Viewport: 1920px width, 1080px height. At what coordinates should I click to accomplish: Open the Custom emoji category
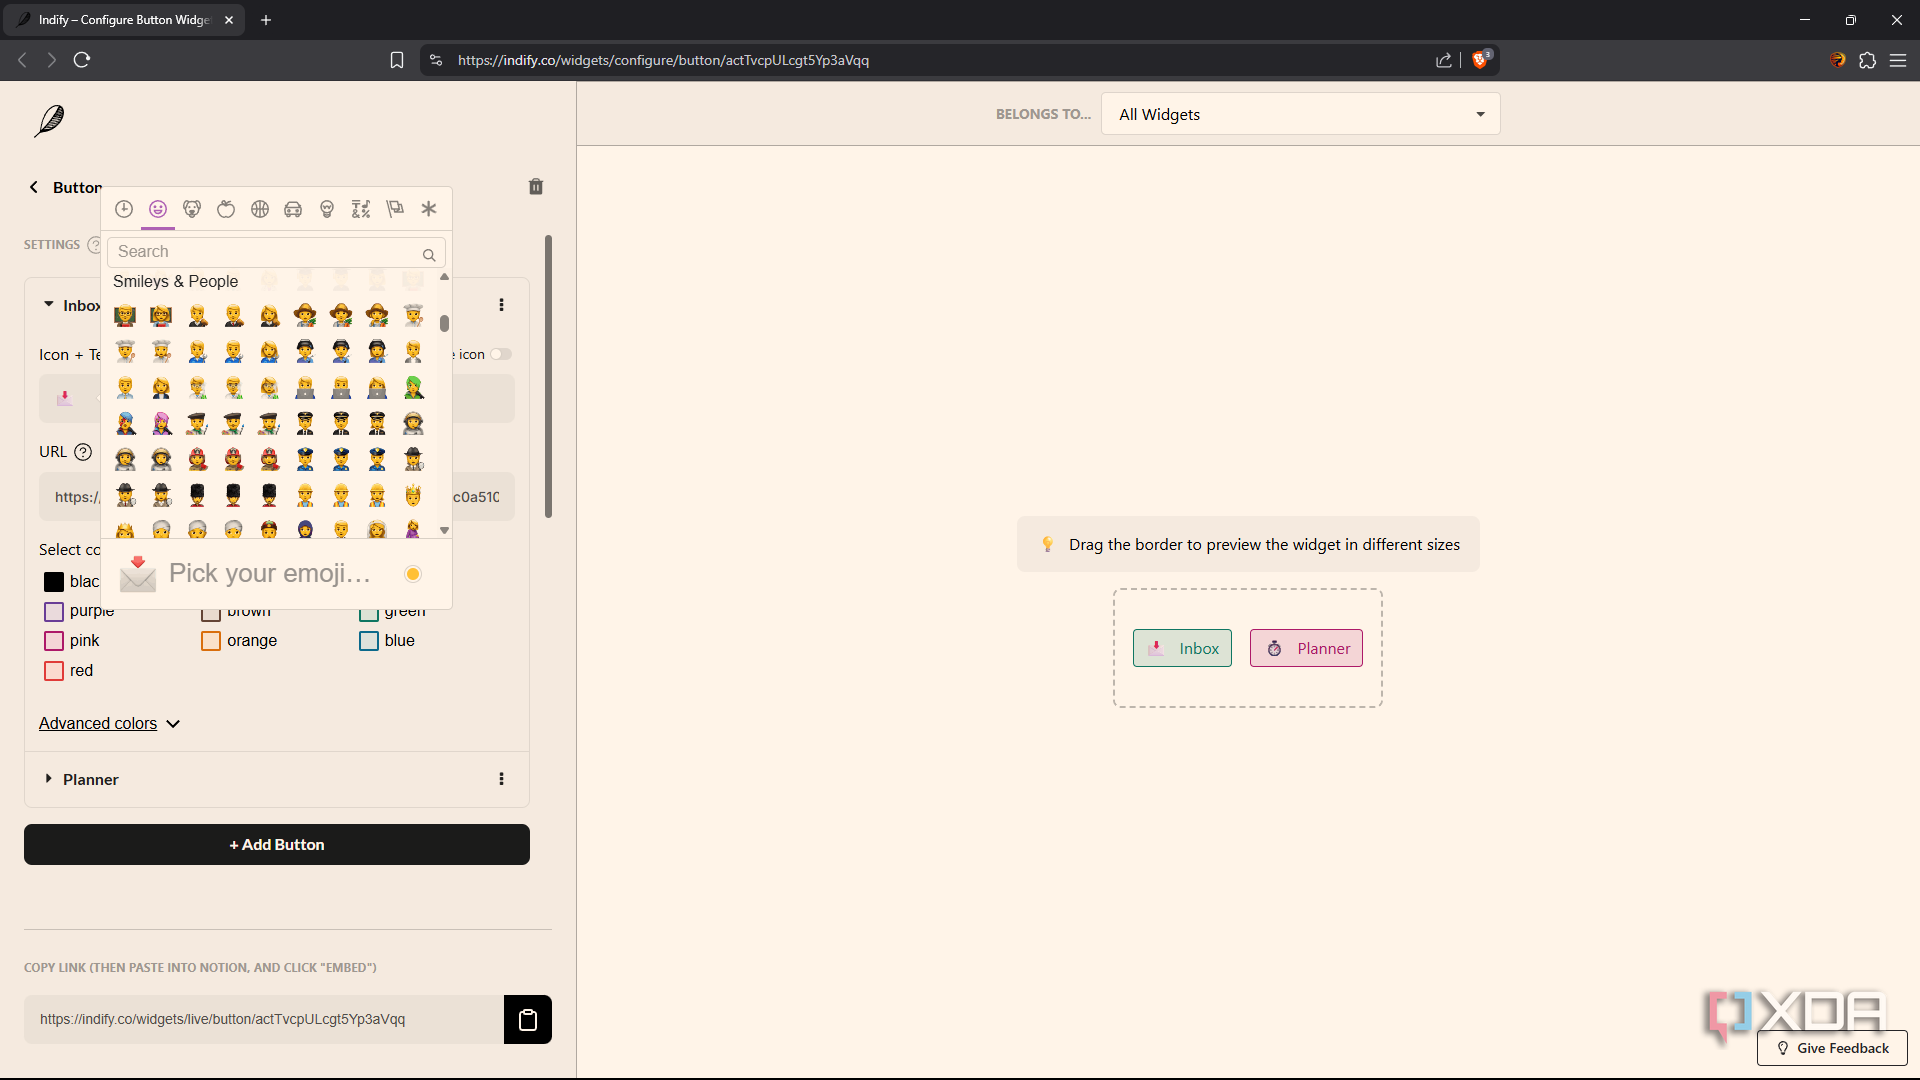pos(429,209)
